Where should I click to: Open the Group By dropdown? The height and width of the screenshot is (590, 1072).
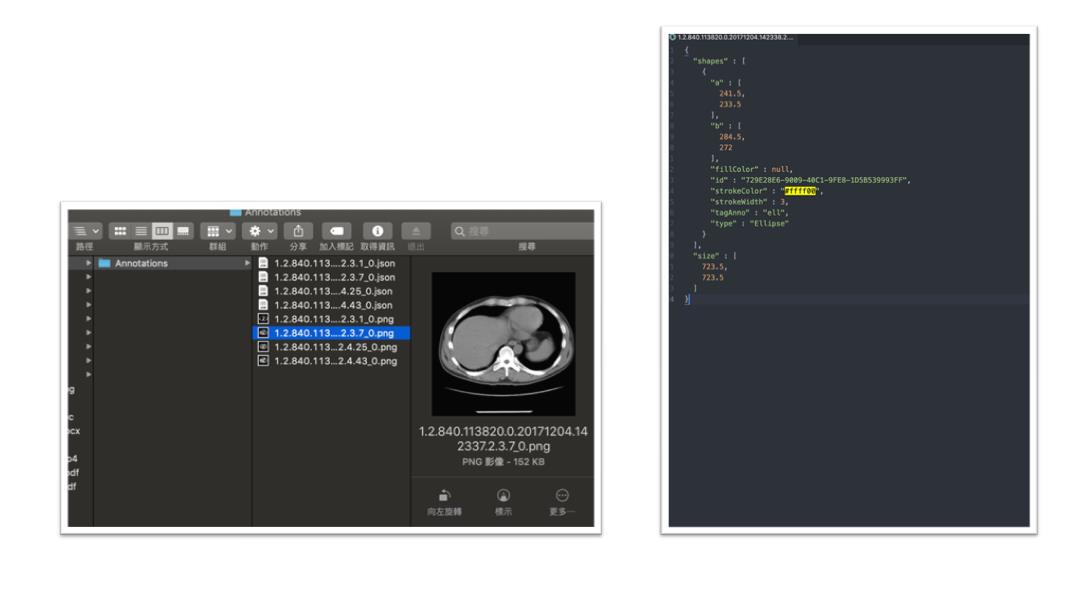217,231
